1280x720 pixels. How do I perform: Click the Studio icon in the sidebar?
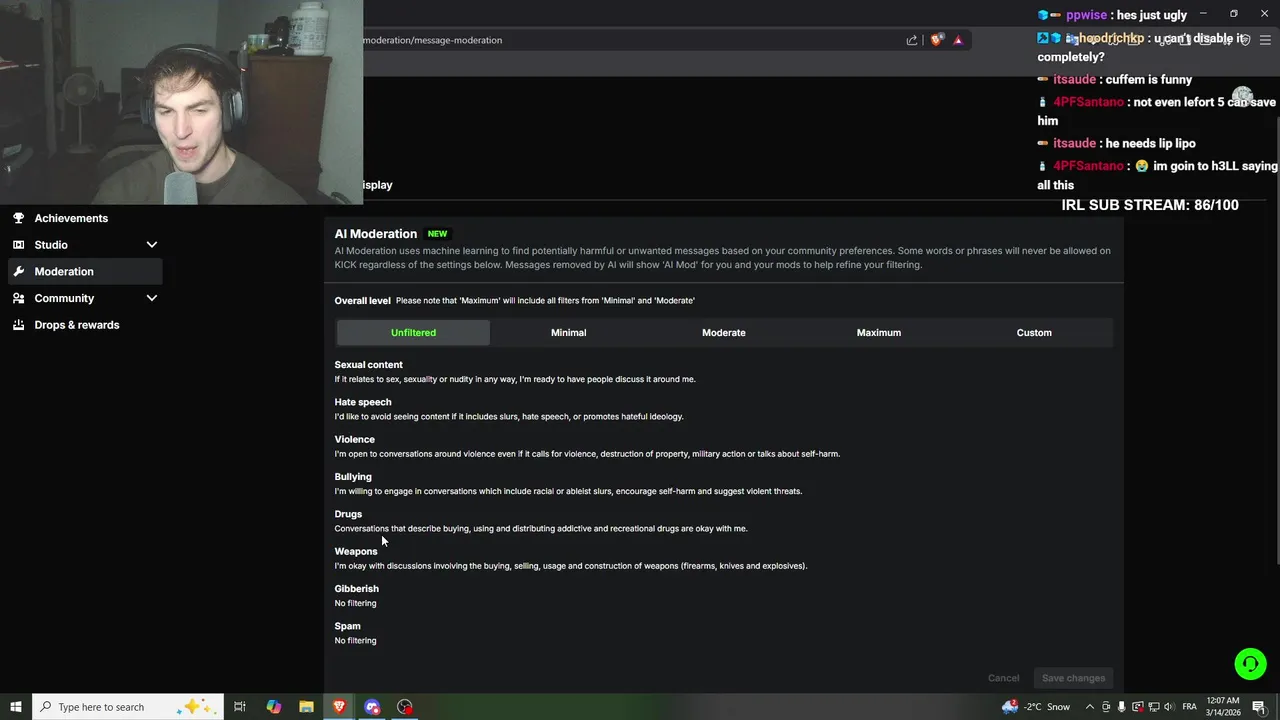pyautogui.click(x=19, y=245)
